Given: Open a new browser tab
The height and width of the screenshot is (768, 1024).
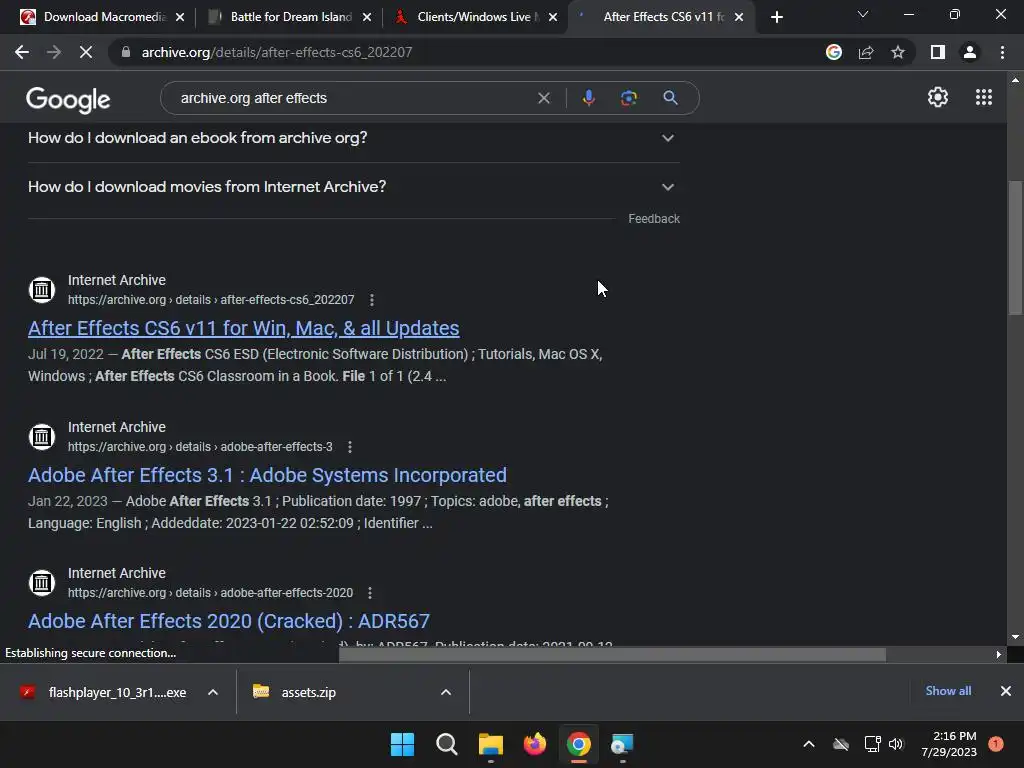Looking at the screenshot, I should click(776, 17).
